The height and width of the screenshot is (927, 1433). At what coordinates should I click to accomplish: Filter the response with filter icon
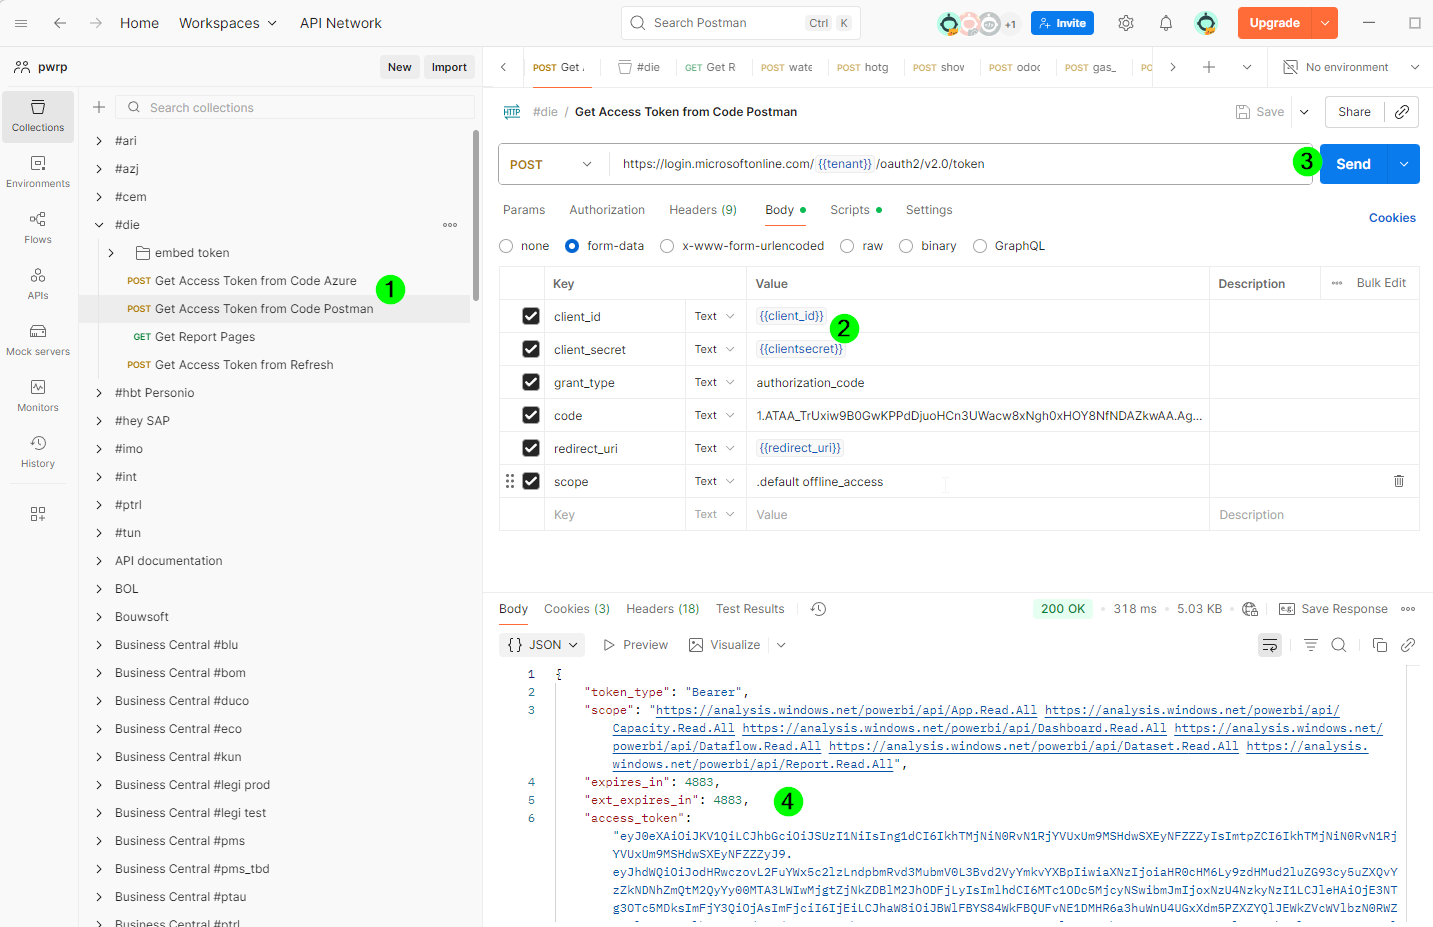tap(1311, 645)
